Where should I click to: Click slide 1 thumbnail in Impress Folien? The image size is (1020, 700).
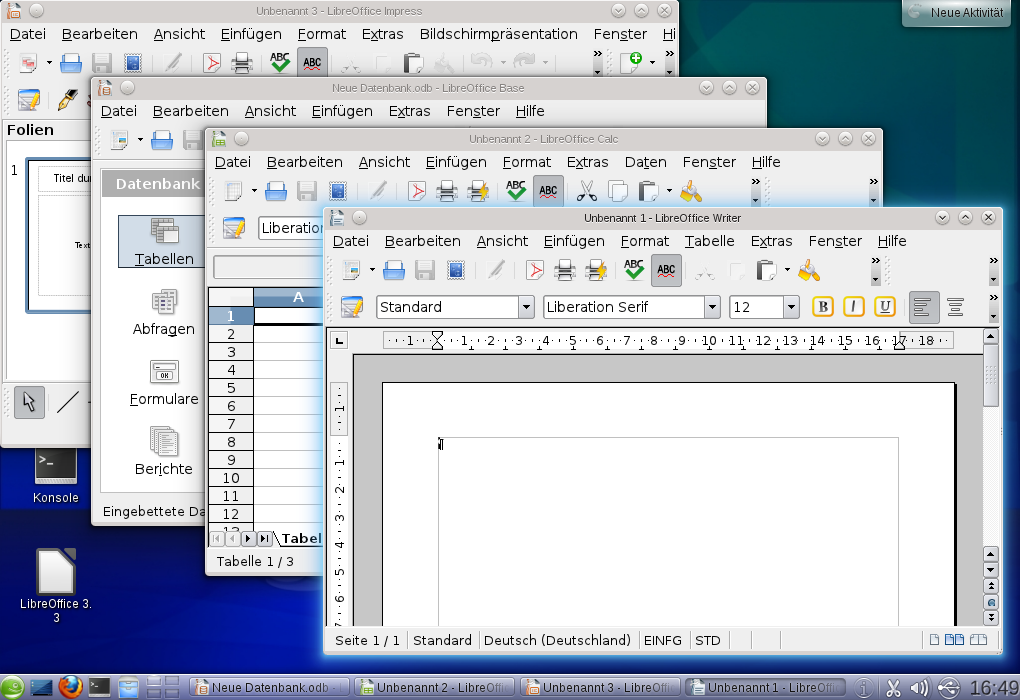59,236
